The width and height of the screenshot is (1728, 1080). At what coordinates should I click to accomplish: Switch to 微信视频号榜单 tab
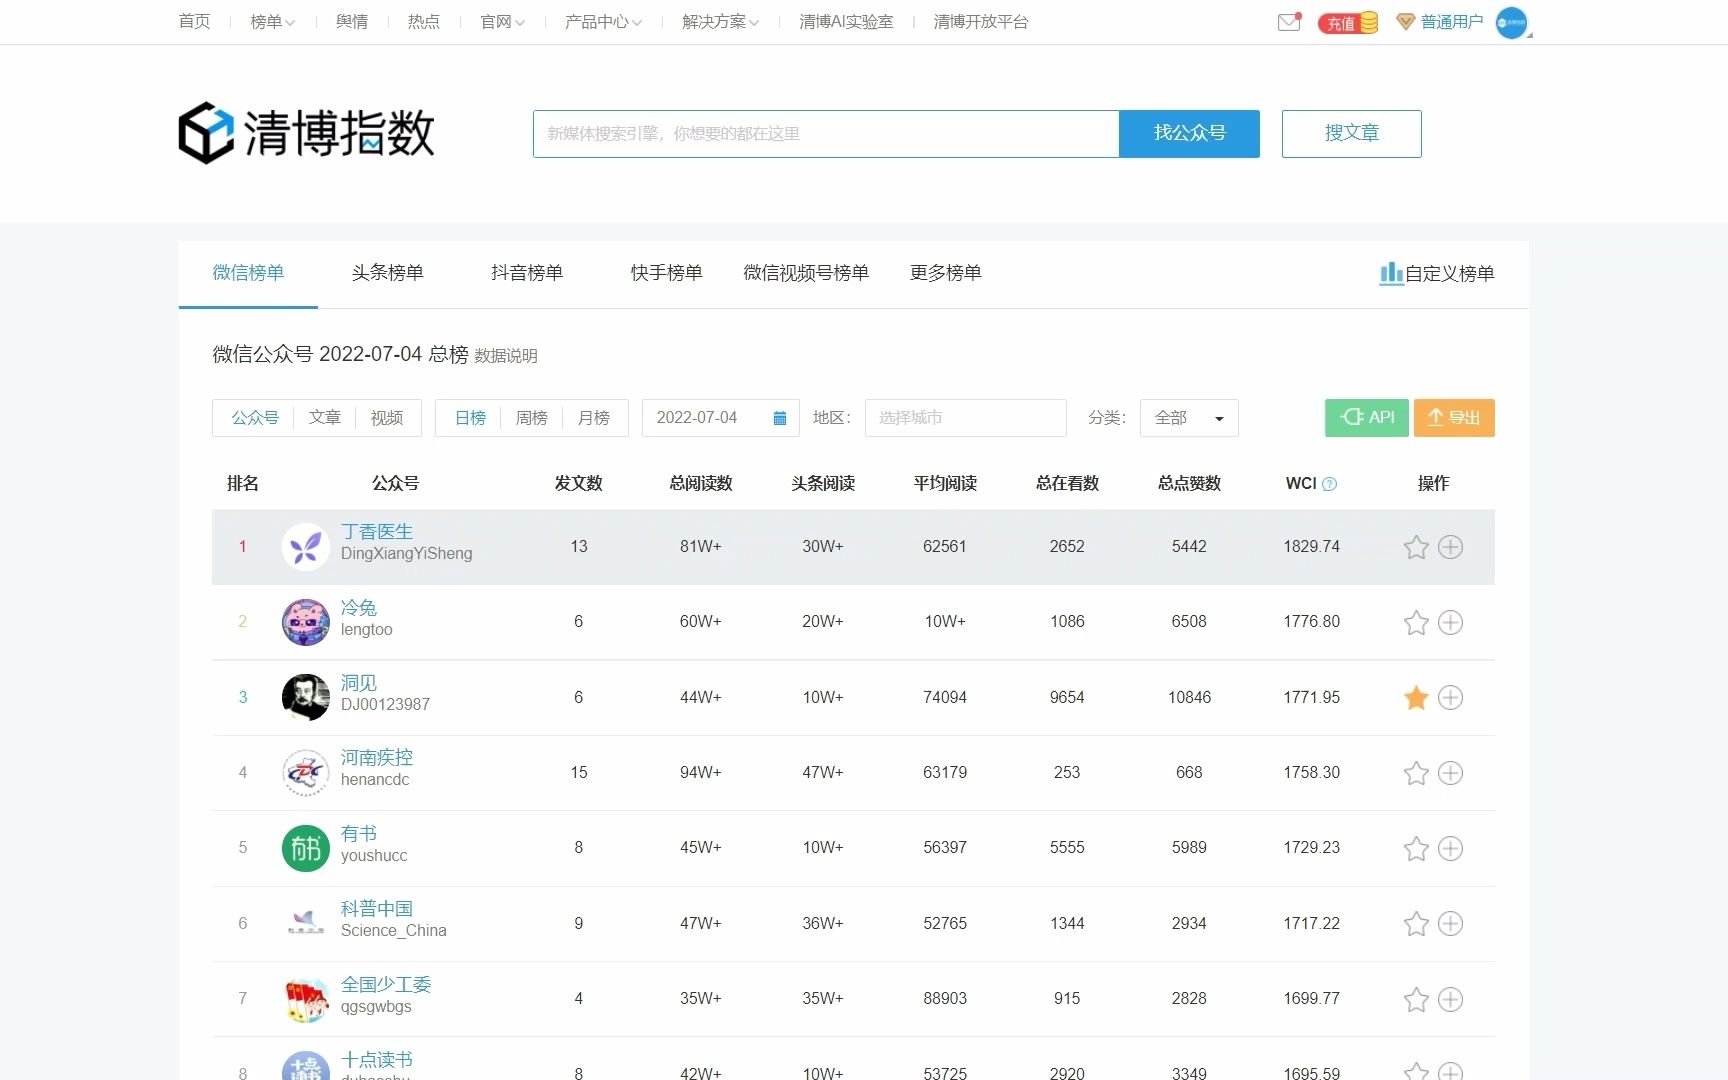[x=806, y=273]
